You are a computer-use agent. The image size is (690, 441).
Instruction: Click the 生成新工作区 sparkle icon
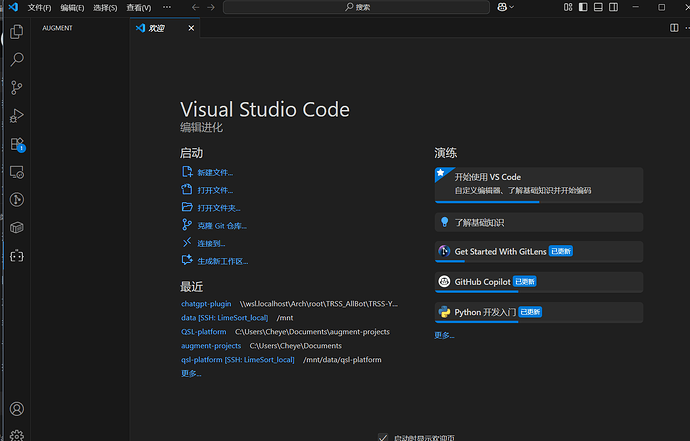187,260
